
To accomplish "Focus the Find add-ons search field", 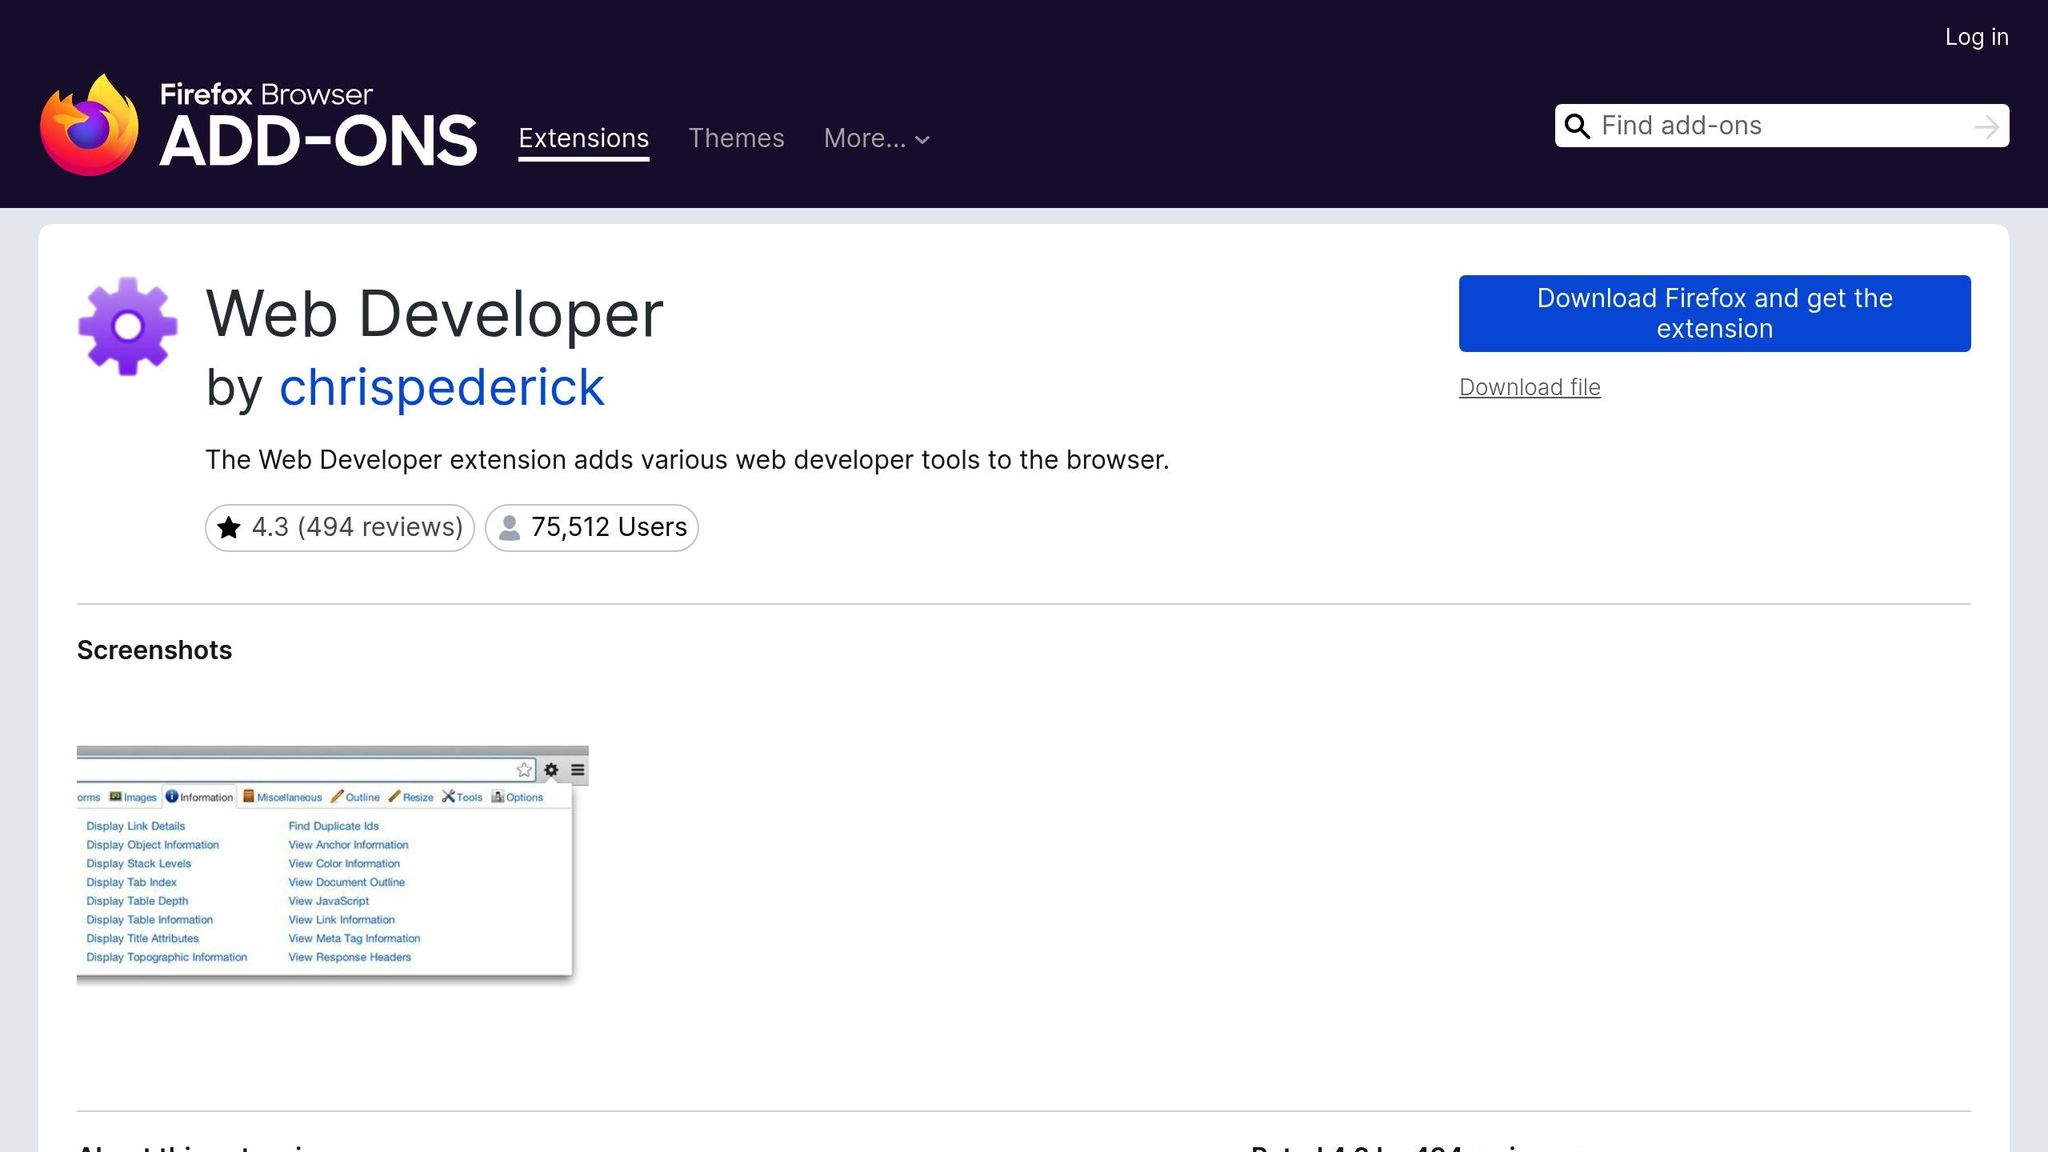I will point(1780,126).
